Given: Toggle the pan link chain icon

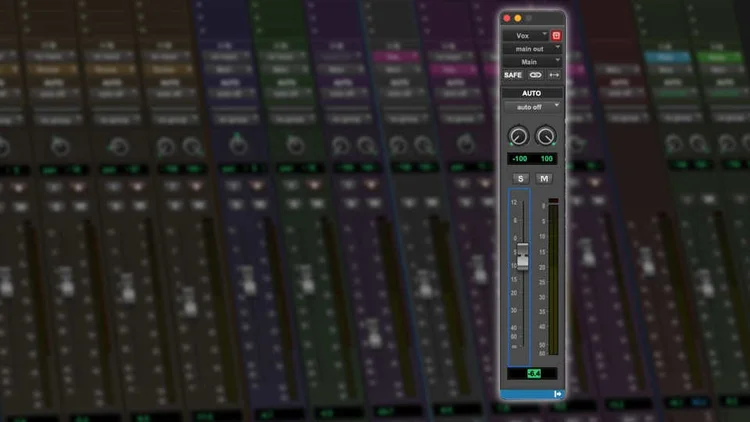Looking at the screenshot, I should click(535, 75).
